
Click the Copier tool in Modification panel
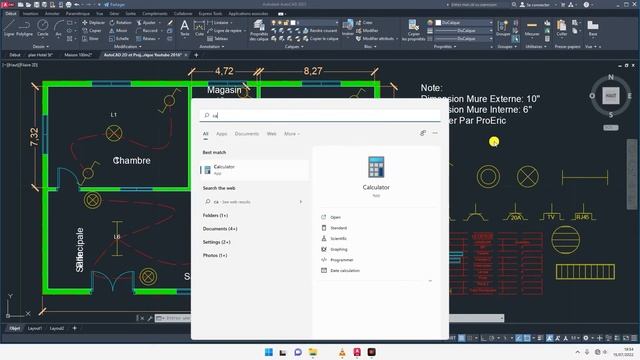point(92,31)
